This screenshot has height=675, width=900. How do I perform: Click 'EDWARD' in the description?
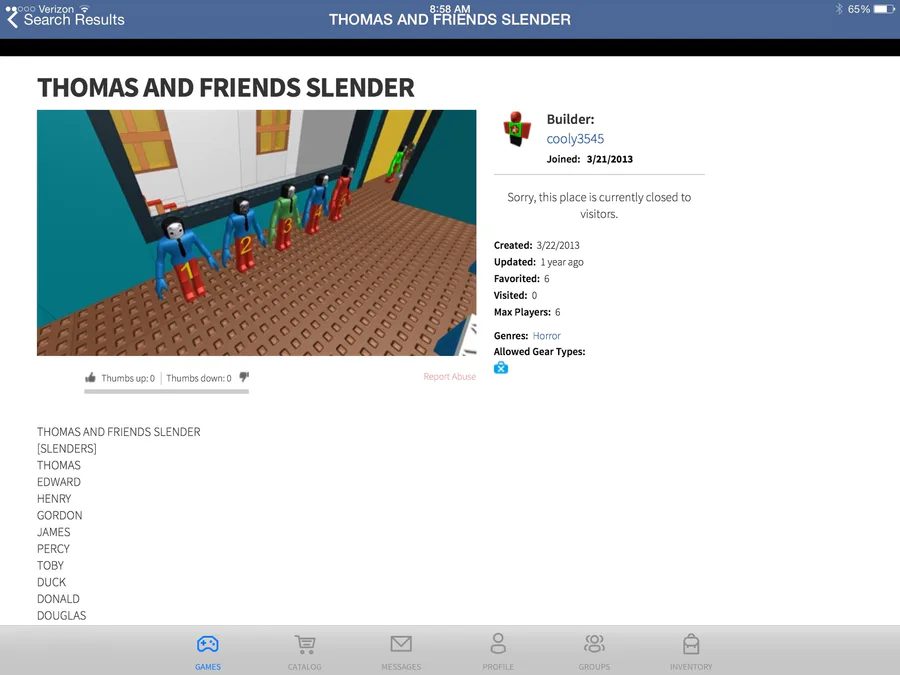click(59, 482)
